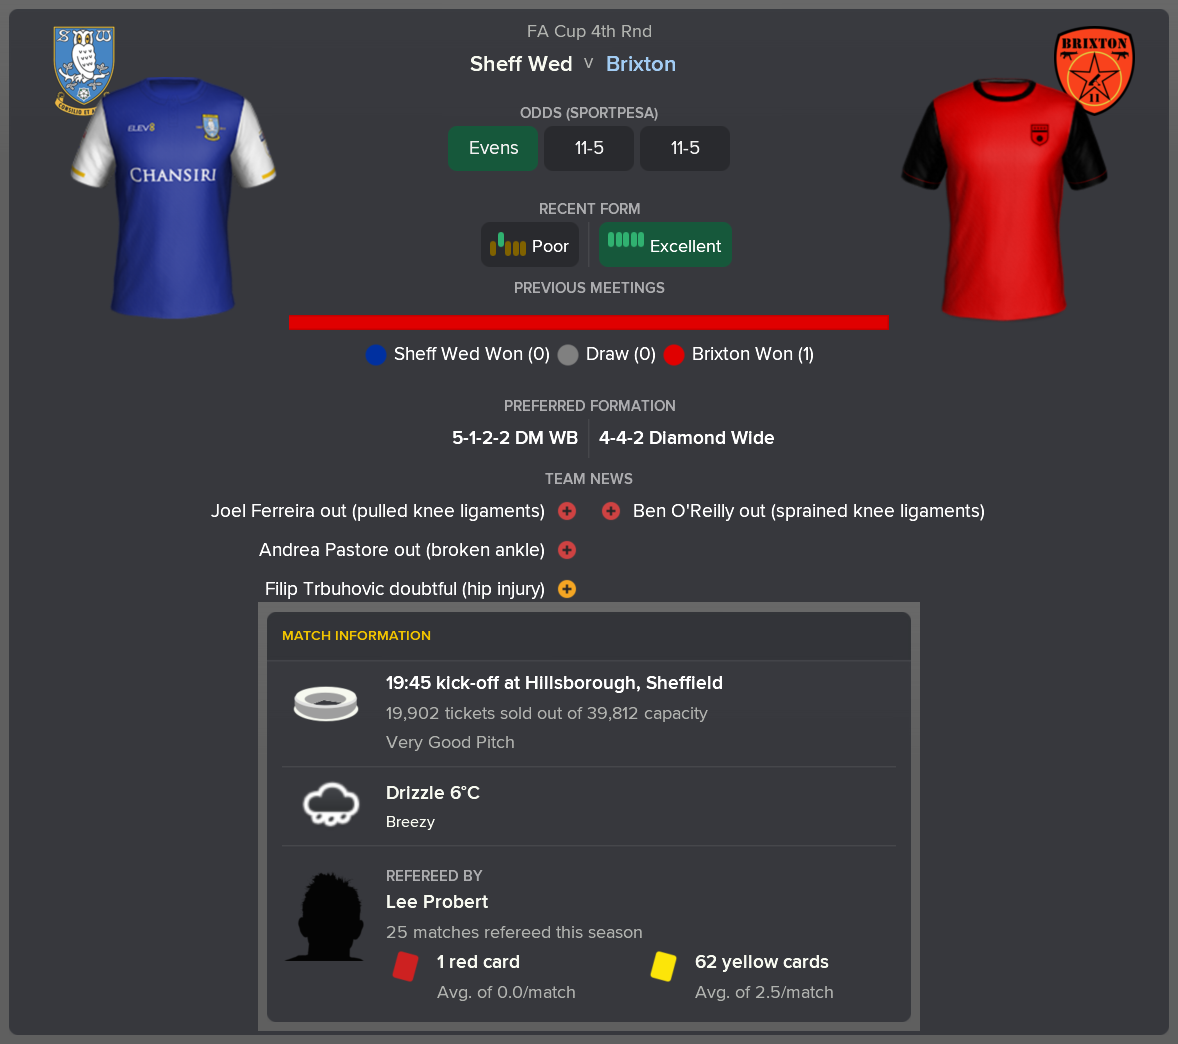Click the red previous meetings bar
The height and width of the screenshot is (1044, 1178).
pyautogui.click(x=589, y=322)
